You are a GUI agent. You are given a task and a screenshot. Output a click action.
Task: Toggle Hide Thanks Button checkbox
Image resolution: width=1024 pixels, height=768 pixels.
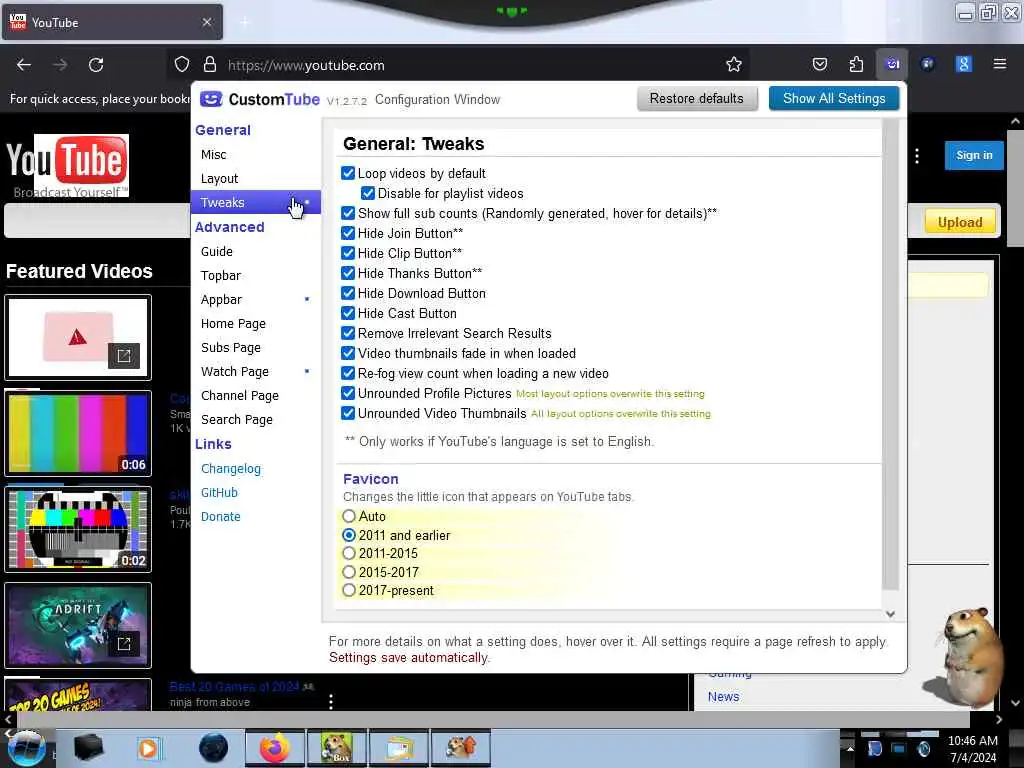click(348, 273)
